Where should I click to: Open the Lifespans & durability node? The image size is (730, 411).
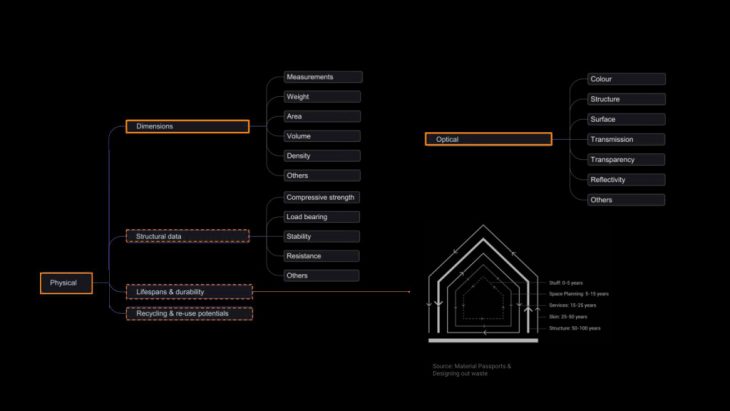[188, 291]
